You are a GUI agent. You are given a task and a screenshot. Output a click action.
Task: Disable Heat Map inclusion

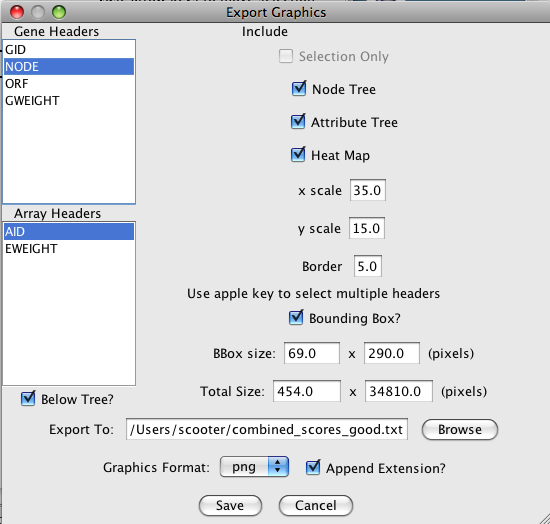coord(298,155)
